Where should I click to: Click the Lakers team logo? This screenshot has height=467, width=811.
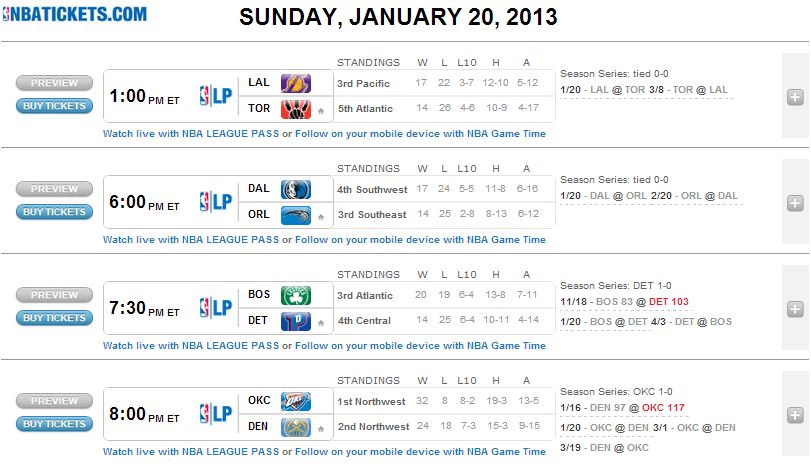(296, 84)
